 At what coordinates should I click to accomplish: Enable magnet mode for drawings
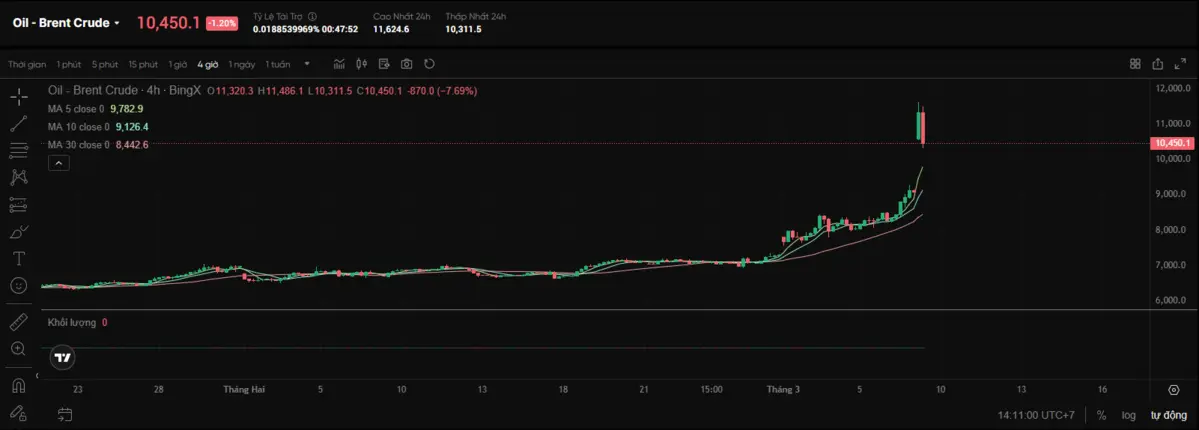coord(18,386)
